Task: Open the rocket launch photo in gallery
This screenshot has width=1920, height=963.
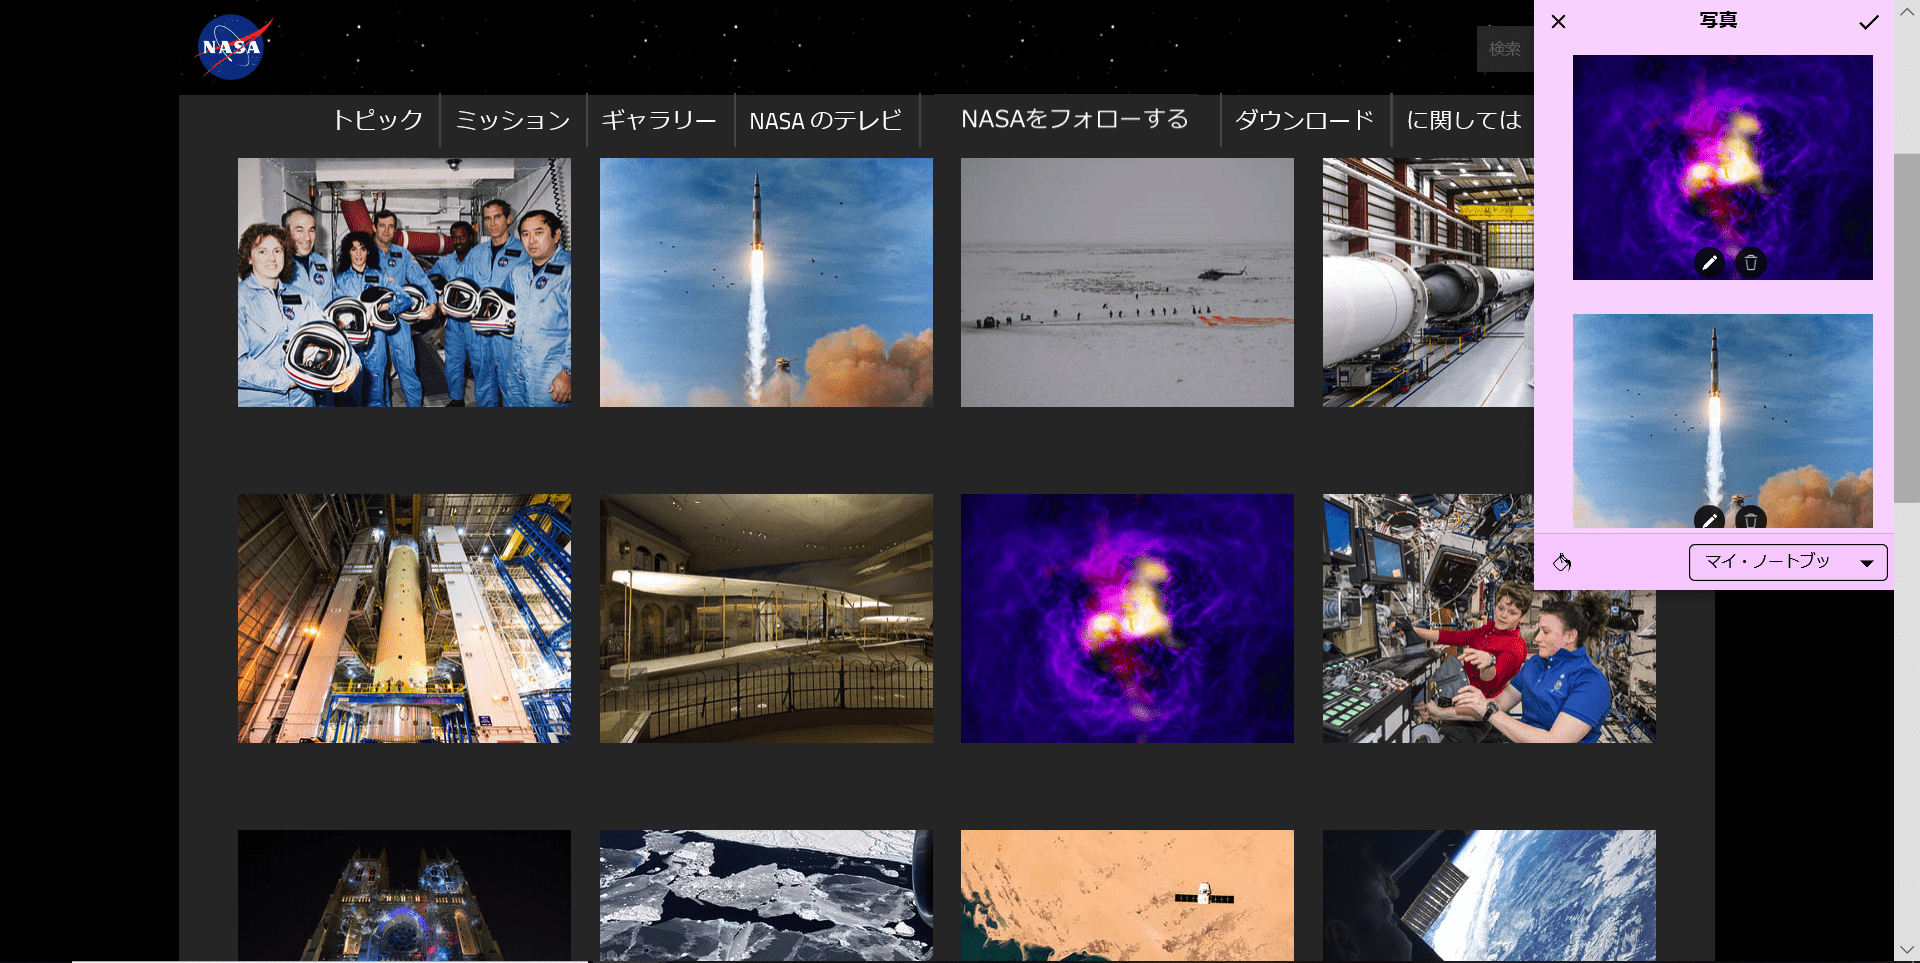Action: coord(766,282)
